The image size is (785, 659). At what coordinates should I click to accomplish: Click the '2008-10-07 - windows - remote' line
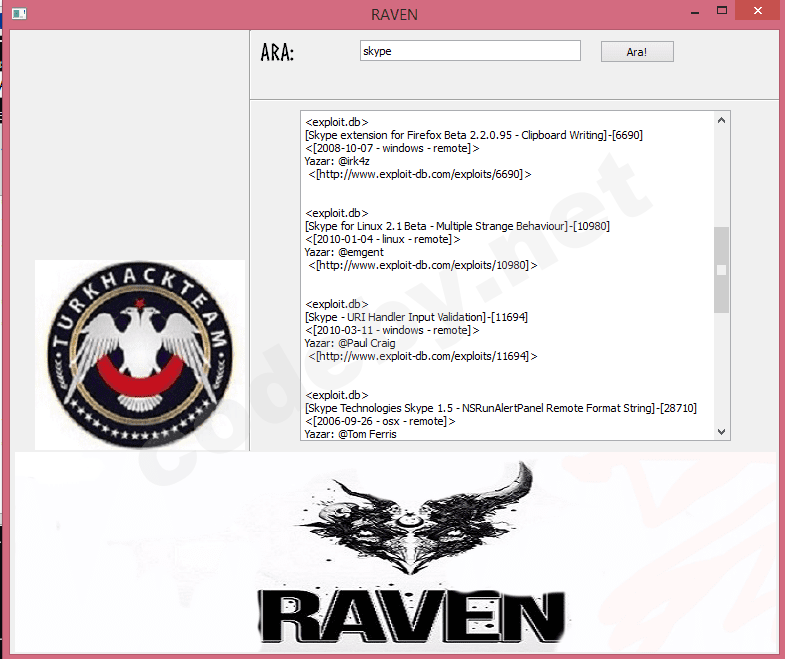[392, 148]
